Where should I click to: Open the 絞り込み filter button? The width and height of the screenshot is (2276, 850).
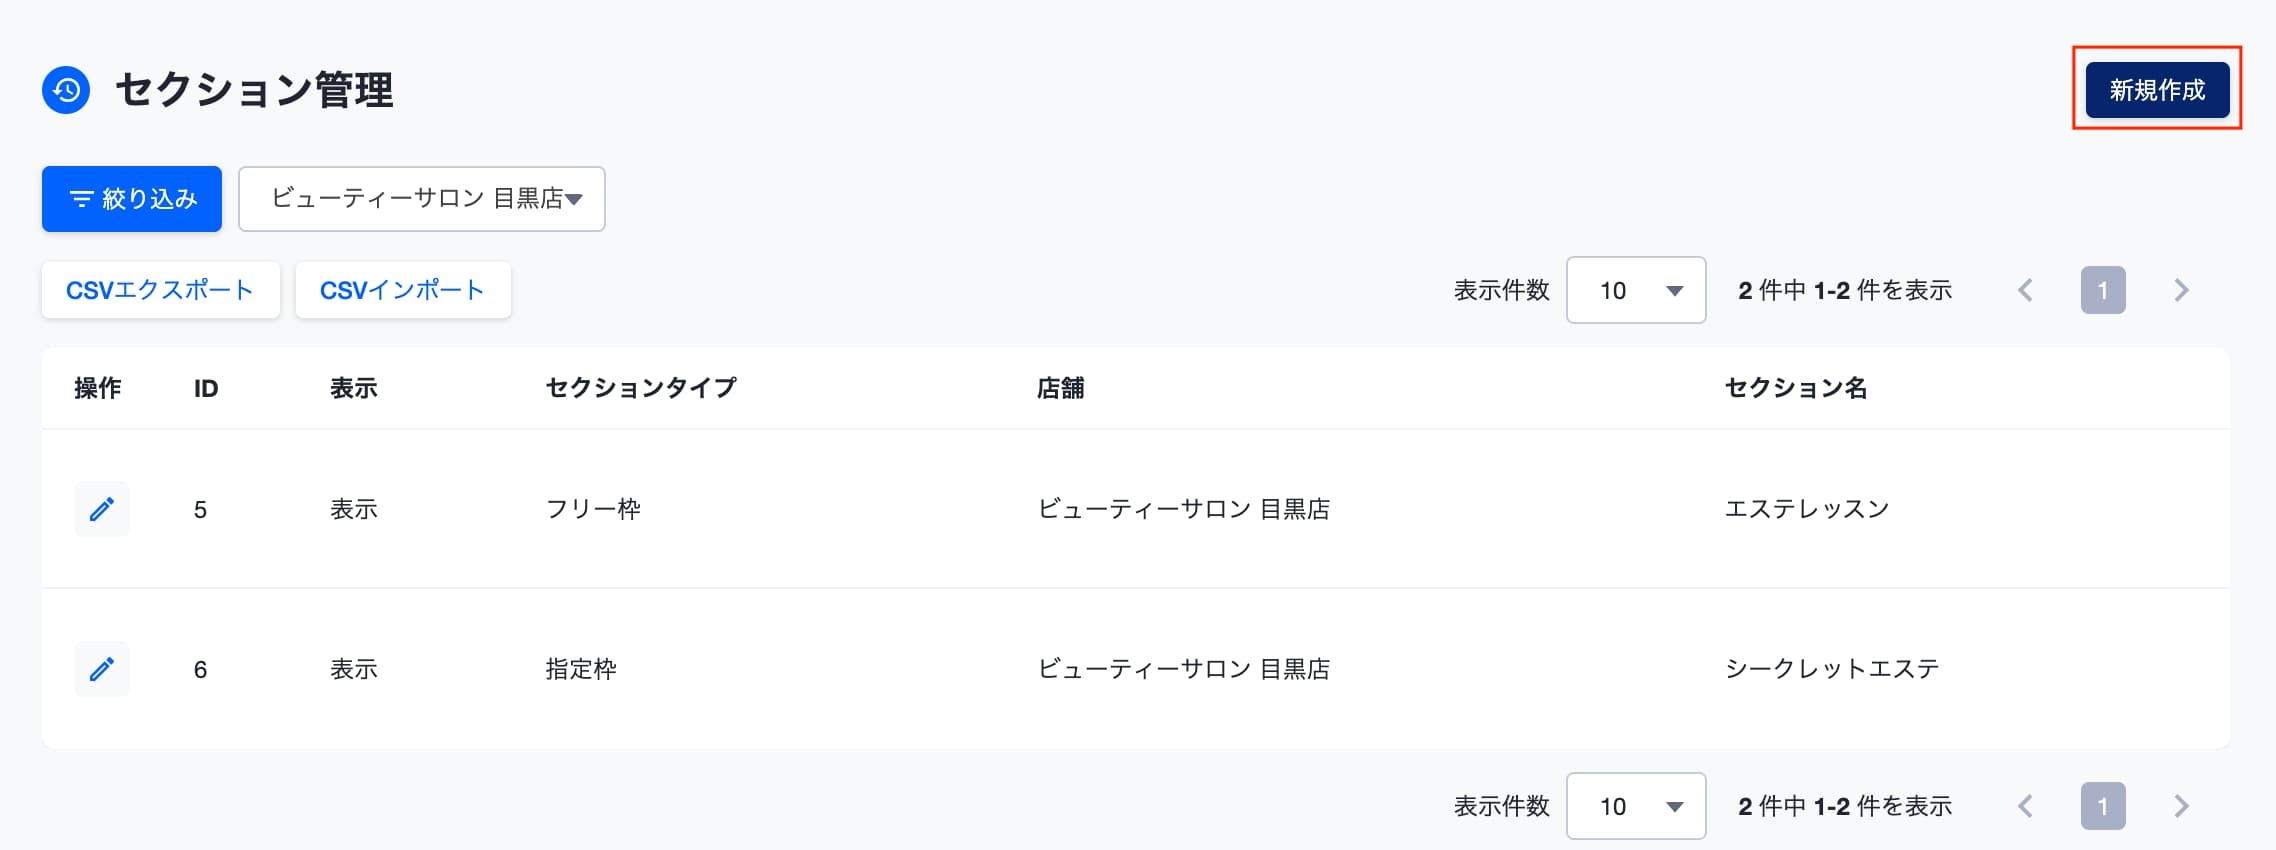pos(132,199)
